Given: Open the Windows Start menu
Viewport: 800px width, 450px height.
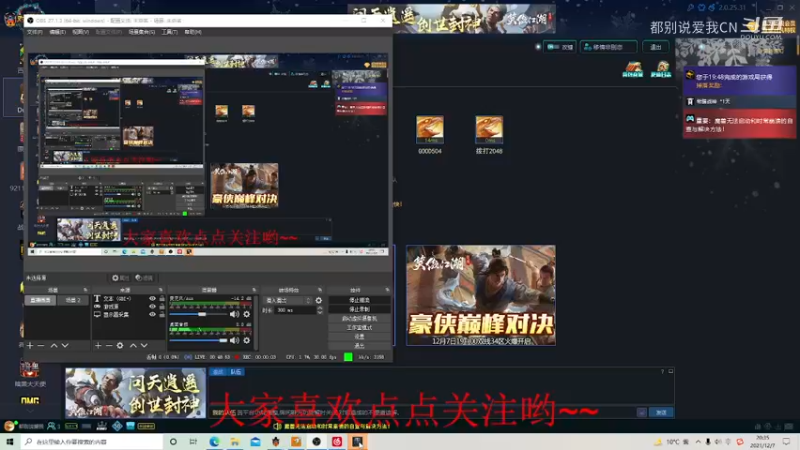Looking at the screenshot, I should point(10,441).
